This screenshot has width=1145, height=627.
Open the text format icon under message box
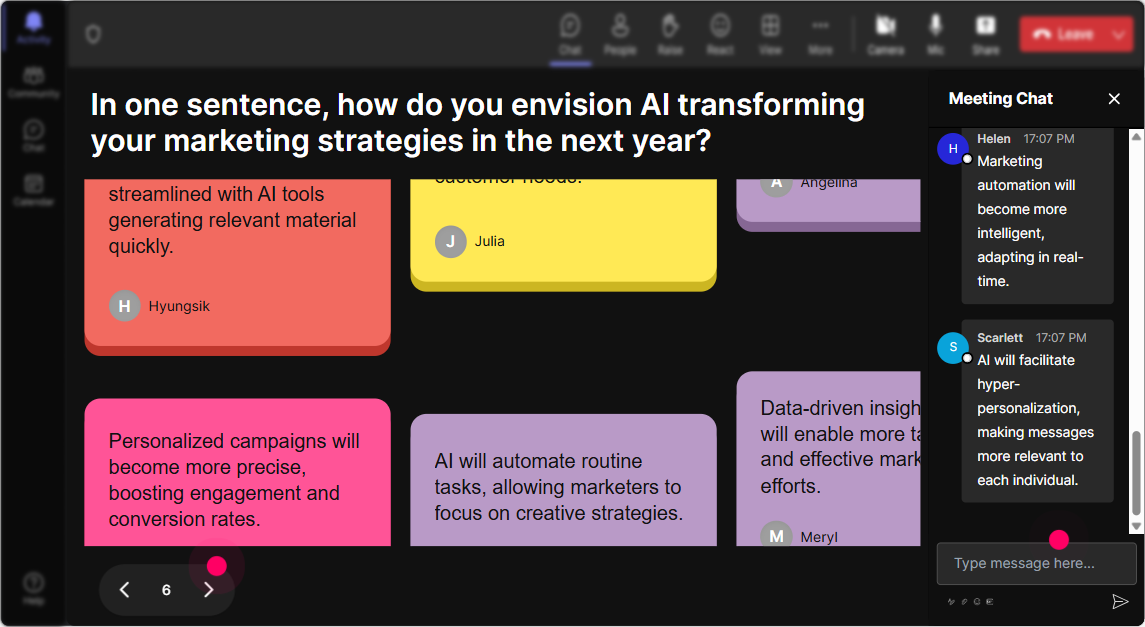point(951,602)
